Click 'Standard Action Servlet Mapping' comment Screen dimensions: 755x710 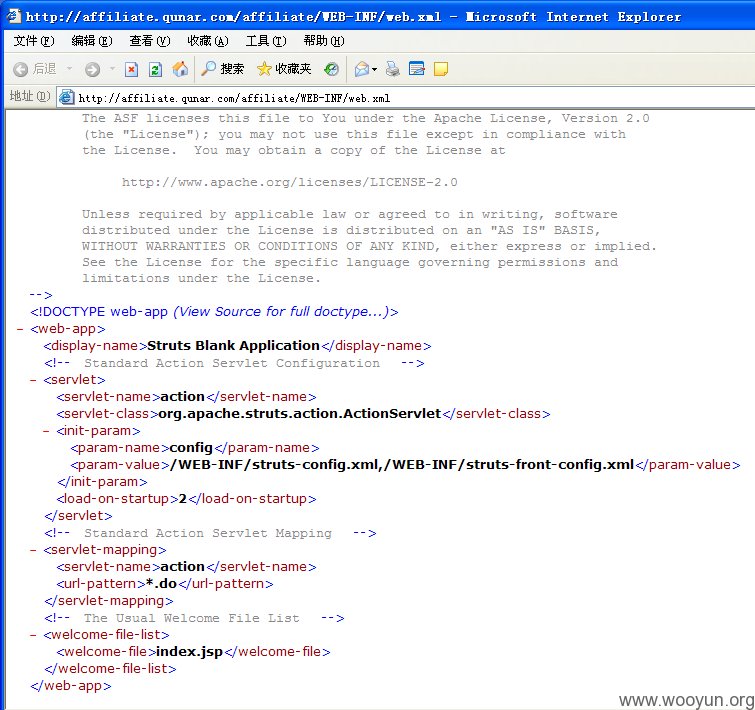pyautogui.click(x=208, y=533)
